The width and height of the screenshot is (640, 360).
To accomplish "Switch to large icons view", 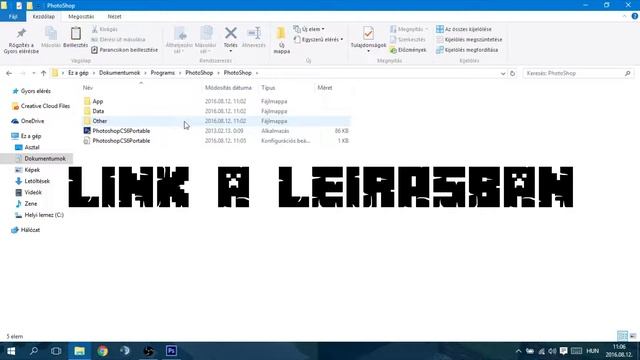I will point(633,336).
